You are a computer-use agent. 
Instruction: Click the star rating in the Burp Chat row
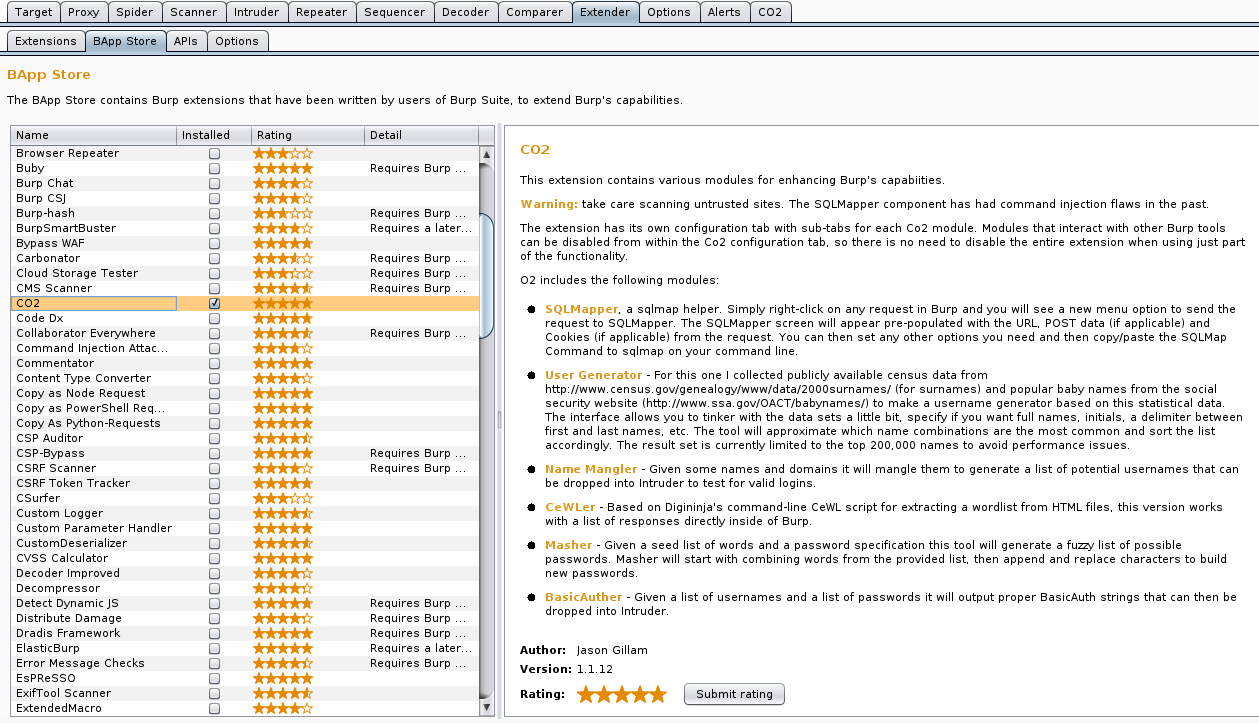tap(283, 183)
